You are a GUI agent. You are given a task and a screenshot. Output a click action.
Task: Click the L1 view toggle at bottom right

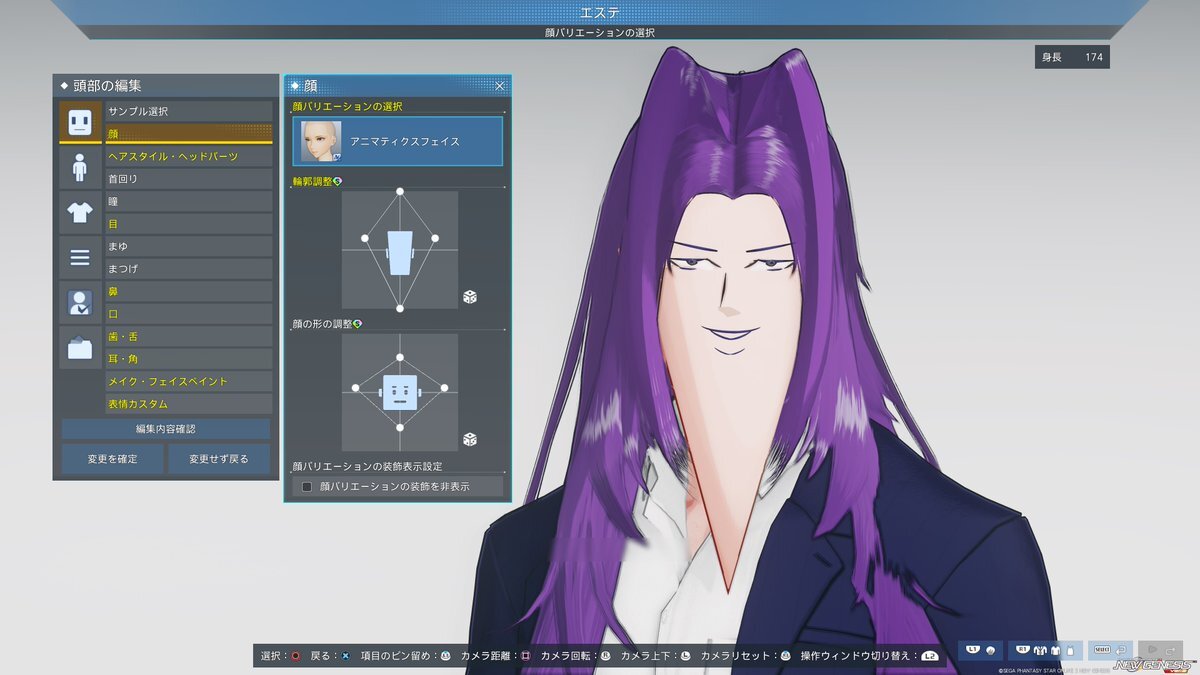(979, 650)
